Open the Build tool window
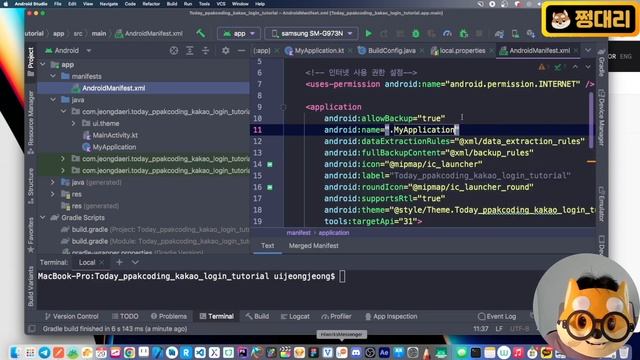The height and width of the screenshot is (360, 640). (258, 316)
